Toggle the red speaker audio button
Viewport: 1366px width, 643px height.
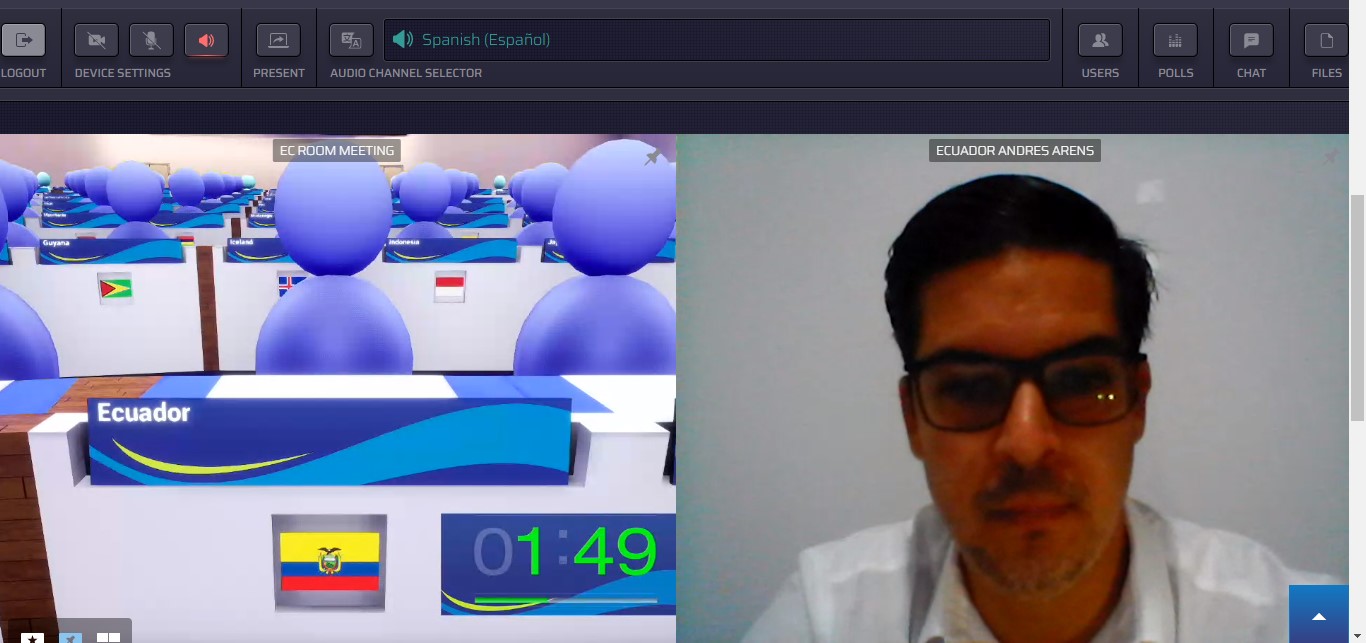[x=207, y=40]
